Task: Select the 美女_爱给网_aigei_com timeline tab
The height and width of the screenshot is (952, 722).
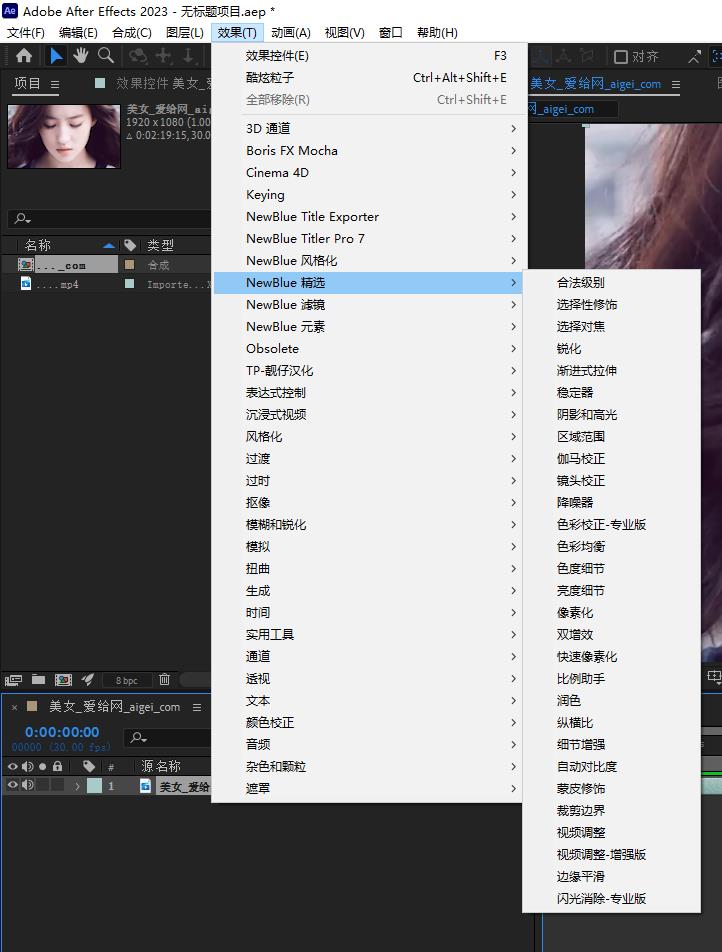Action: point(114,707)
